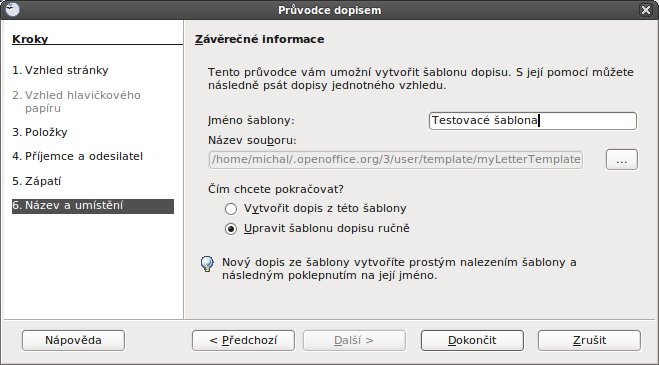Open the file browser with the '...' button
Viewport: 659px width, 365px height.
click(x=622, y=160)
